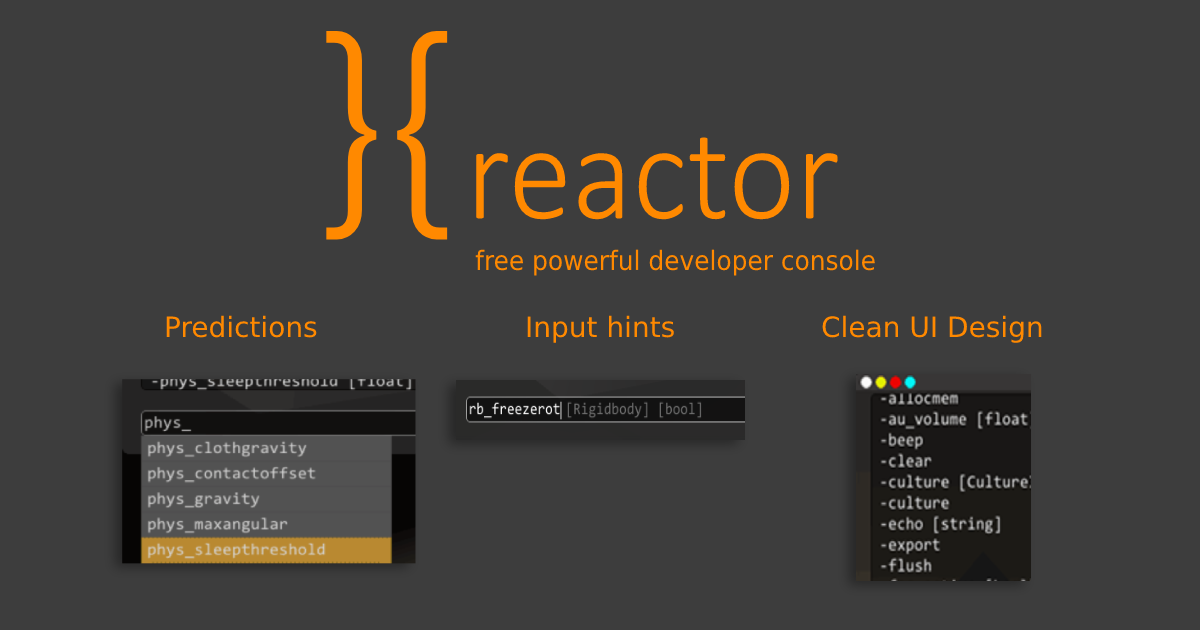Select the -beep command in the command list
Screen dimensions: 1200x630
900,439
